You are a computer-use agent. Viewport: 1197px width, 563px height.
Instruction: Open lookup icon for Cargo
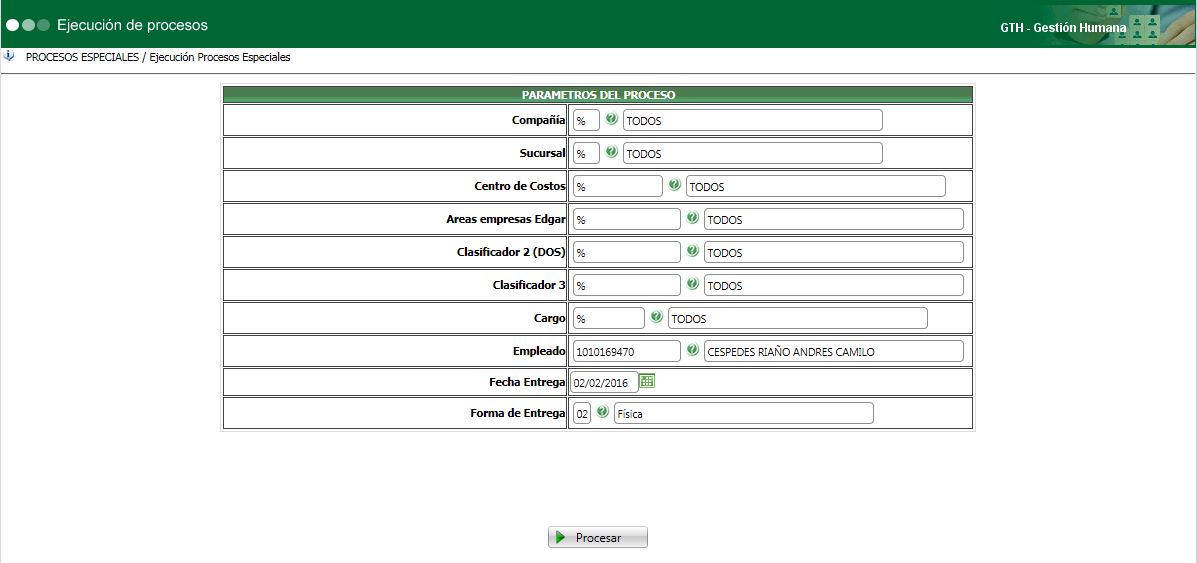[x=657, y=316]
